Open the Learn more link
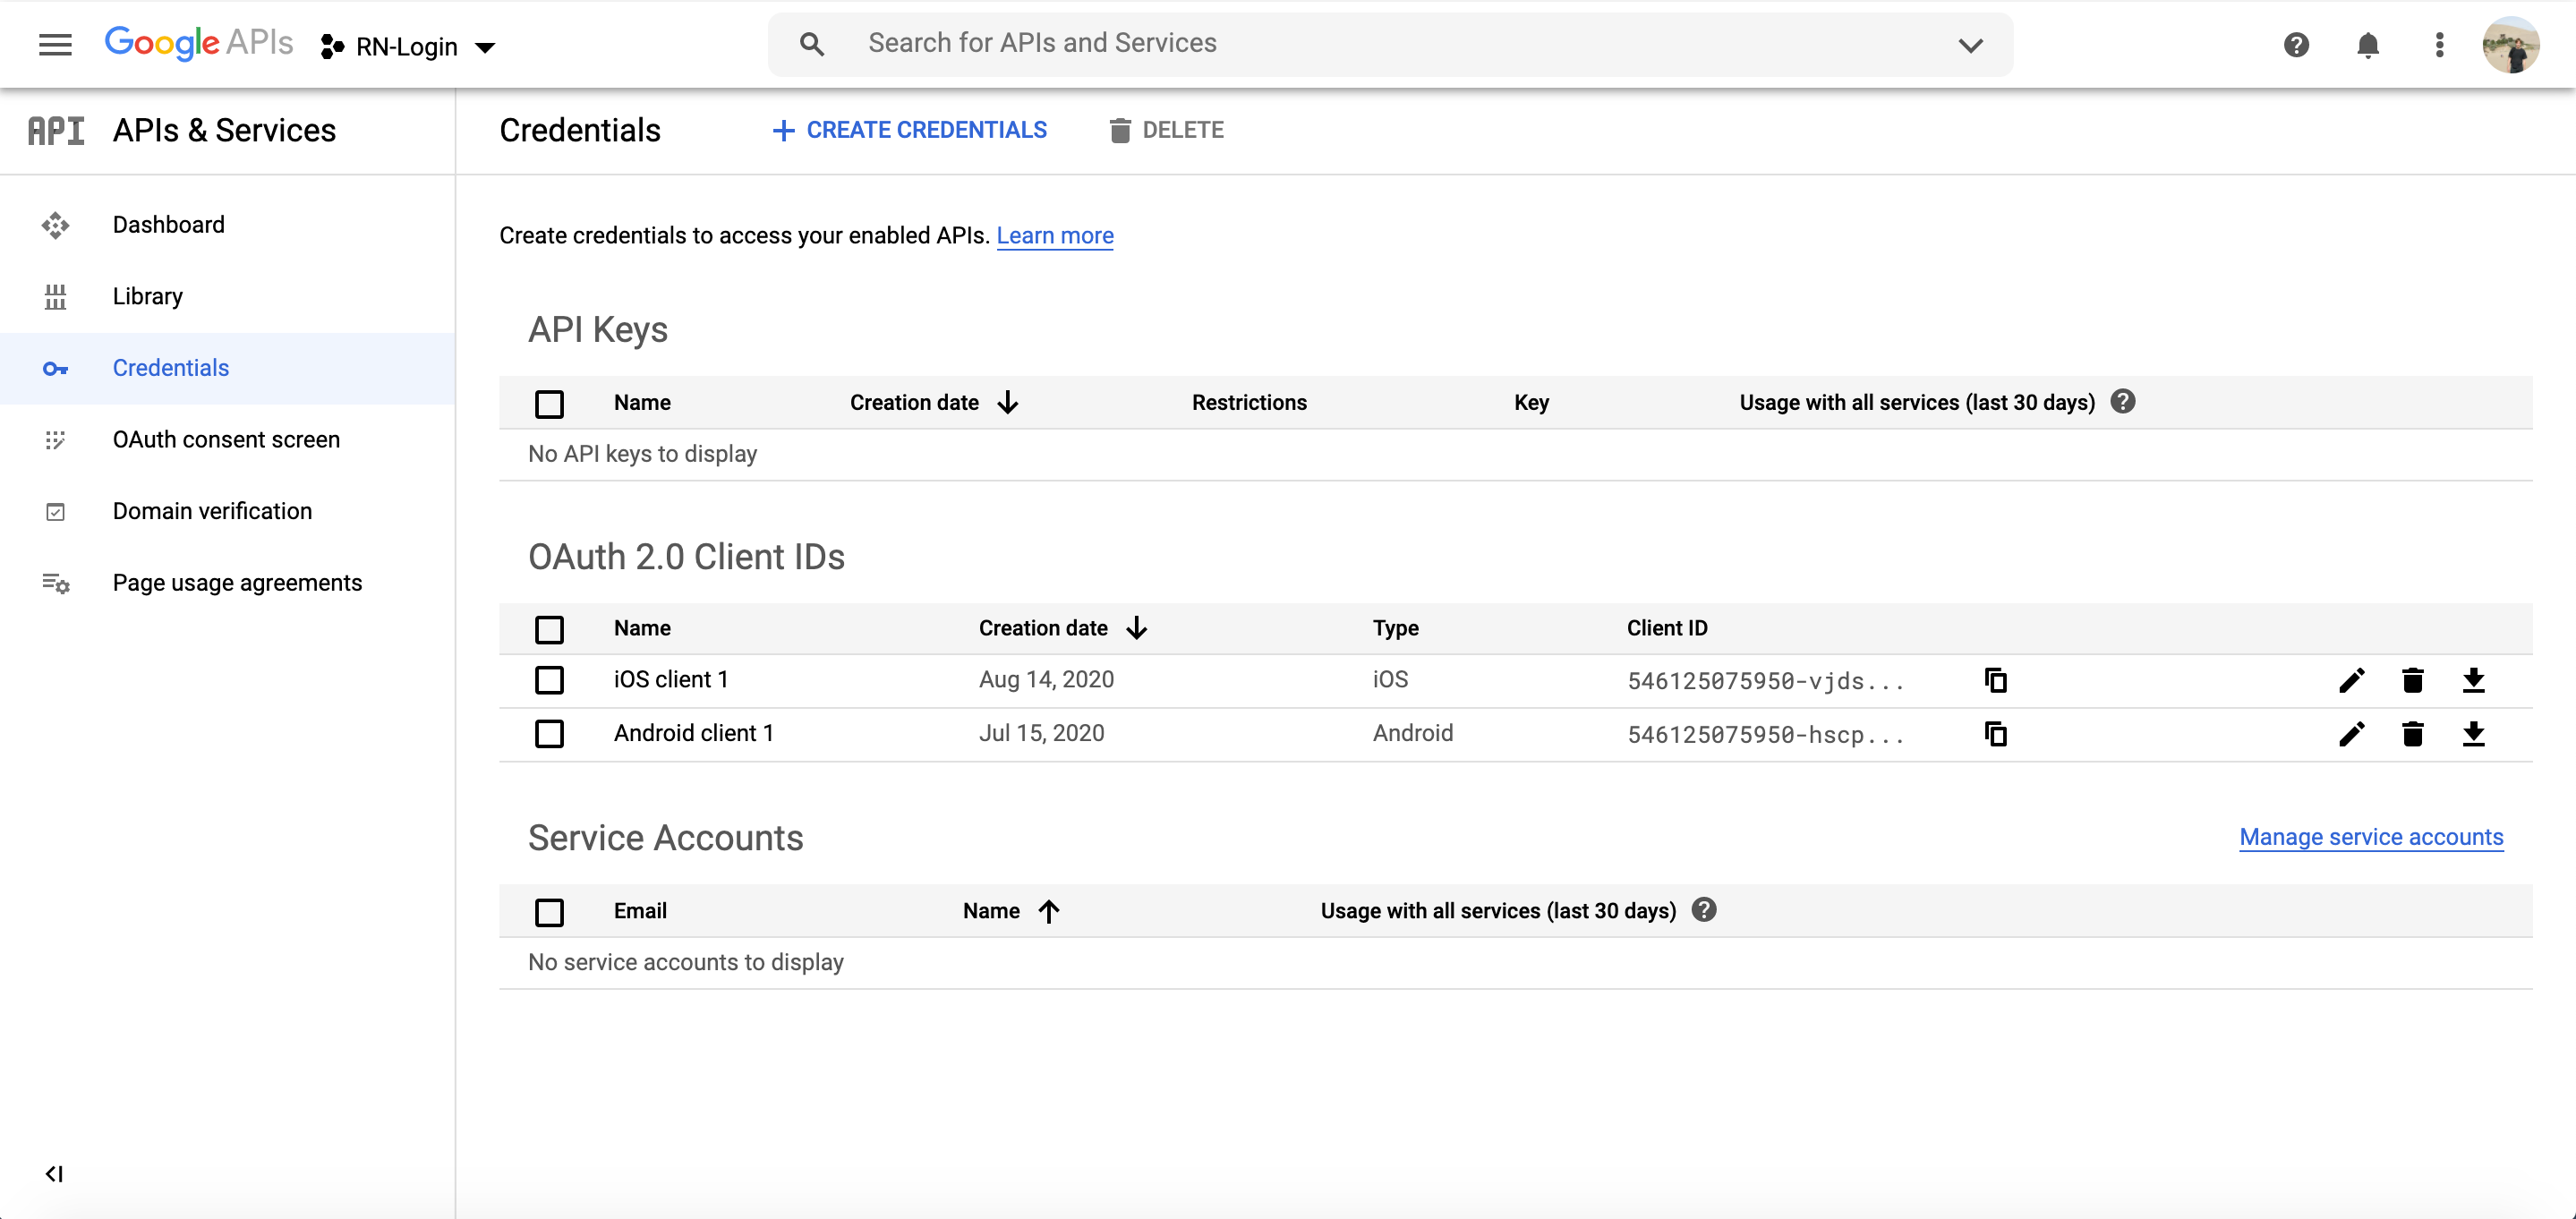Screen dimensions: 2576x1219 [x=1055, y=236]
